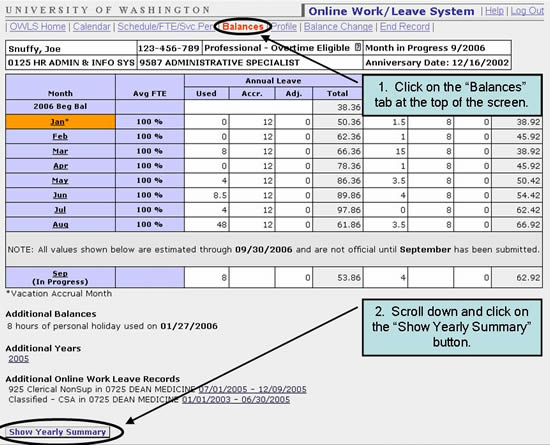This screenshot has height=445, width=550.
Task: Open the Mar month link
Action: 60,151
